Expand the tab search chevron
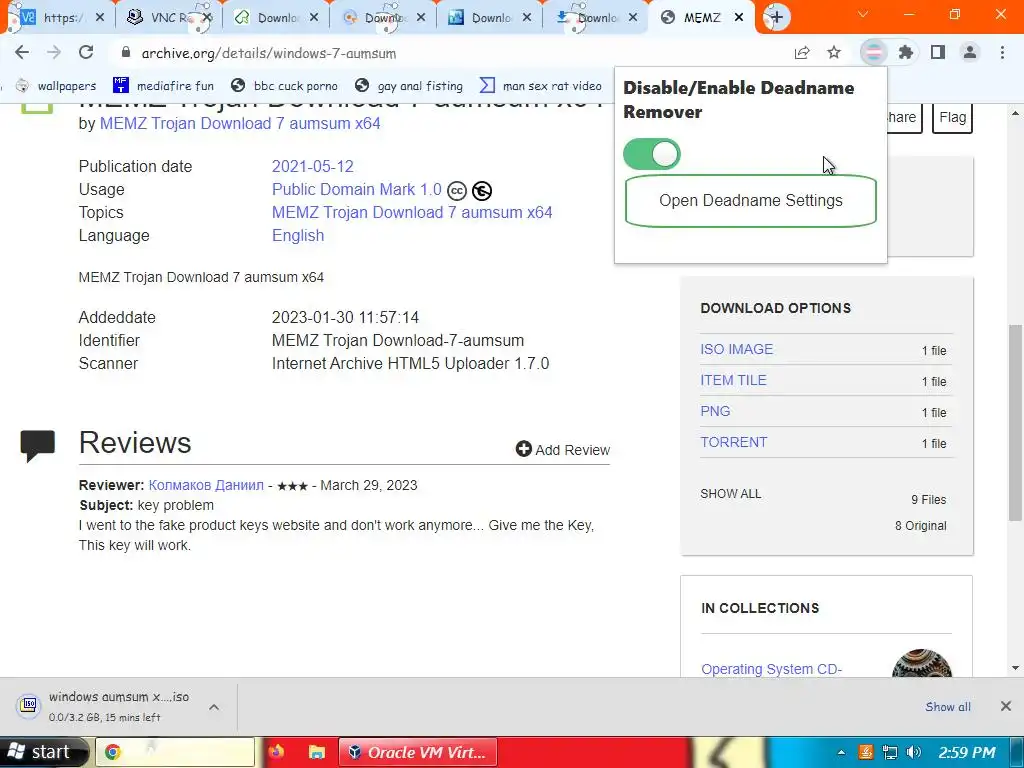This screenshot has height=768, width=1024. pyautogui.click(x=863, y=14)
